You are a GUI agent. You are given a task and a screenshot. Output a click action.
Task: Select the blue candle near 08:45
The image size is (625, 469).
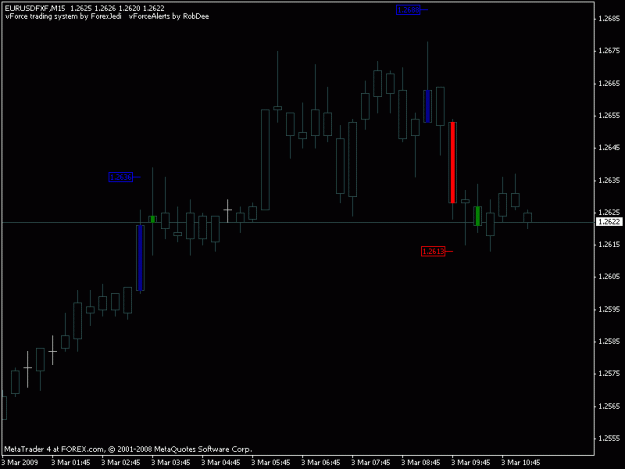(x=428, y=106)
